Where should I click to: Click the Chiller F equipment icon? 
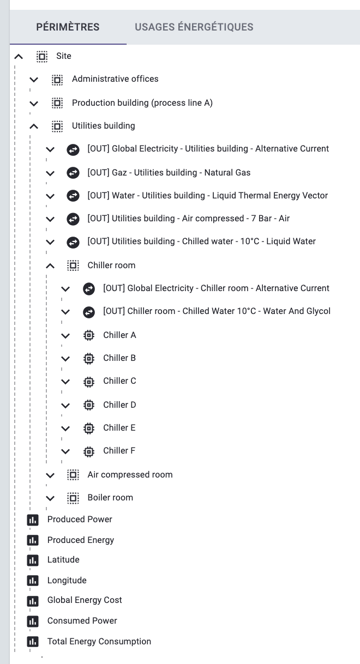tap(89, 451)
